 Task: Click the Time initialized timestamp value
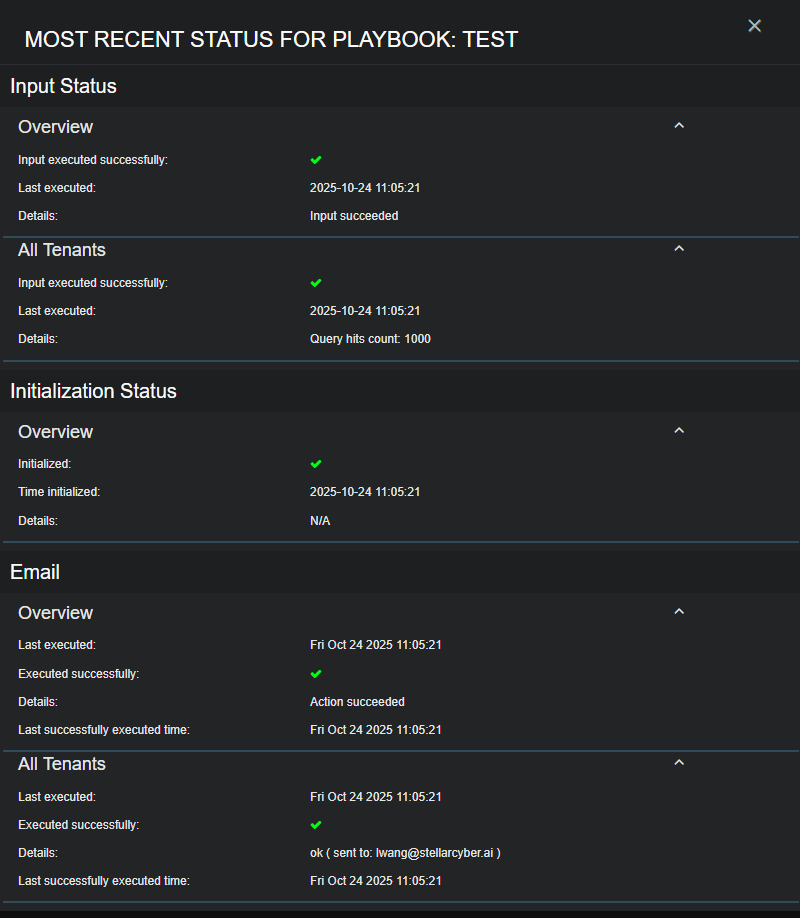click(x=365, y=492)
